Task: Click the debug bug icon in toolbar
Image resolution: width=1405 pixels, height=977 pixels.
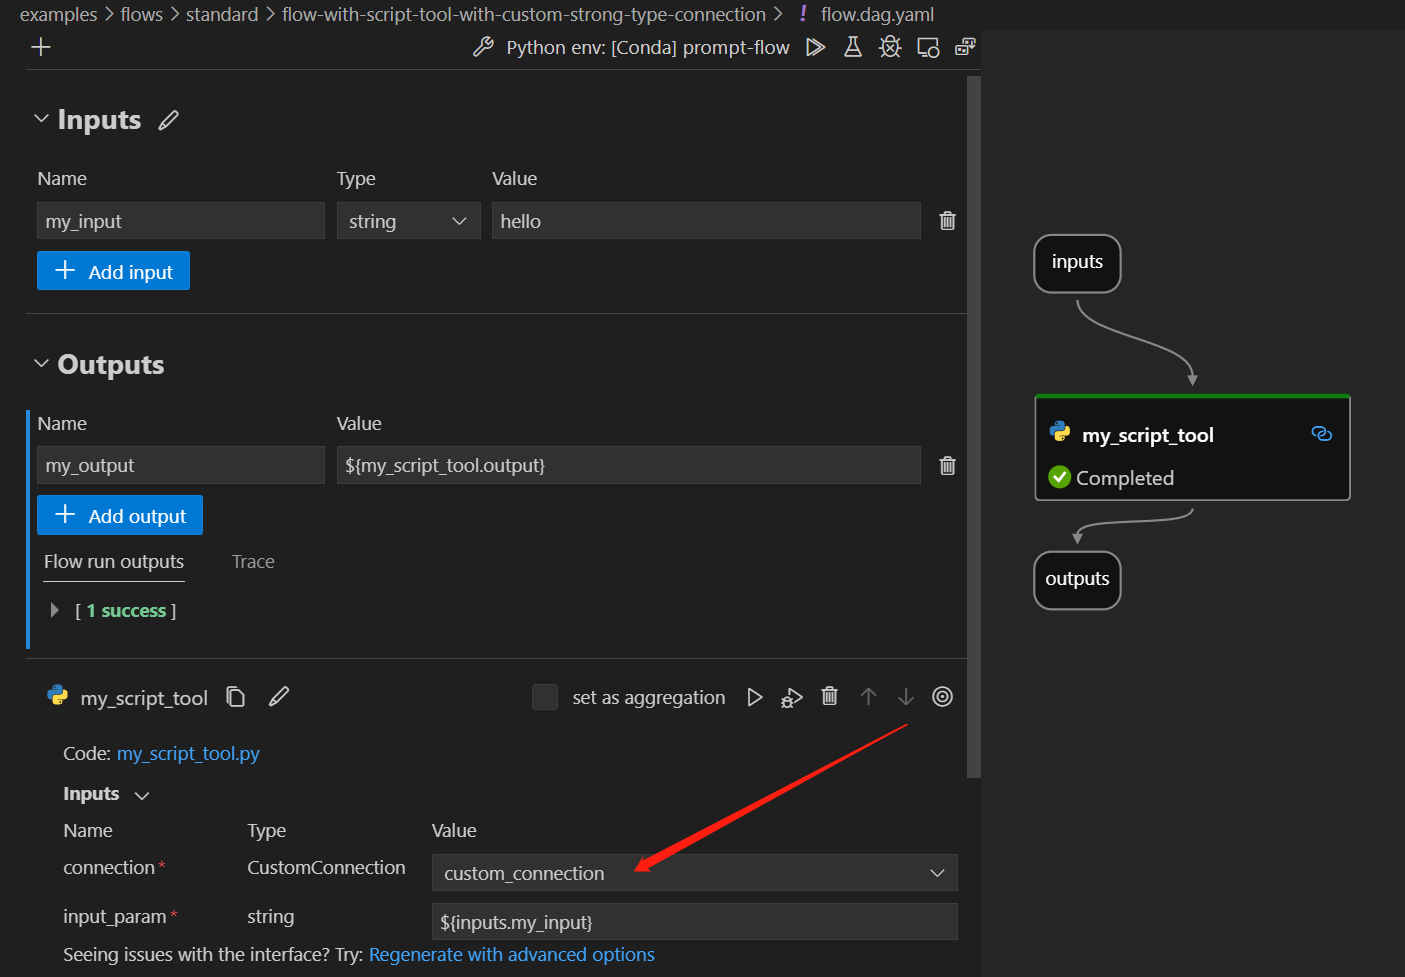Action: click(x=890, y=47)
